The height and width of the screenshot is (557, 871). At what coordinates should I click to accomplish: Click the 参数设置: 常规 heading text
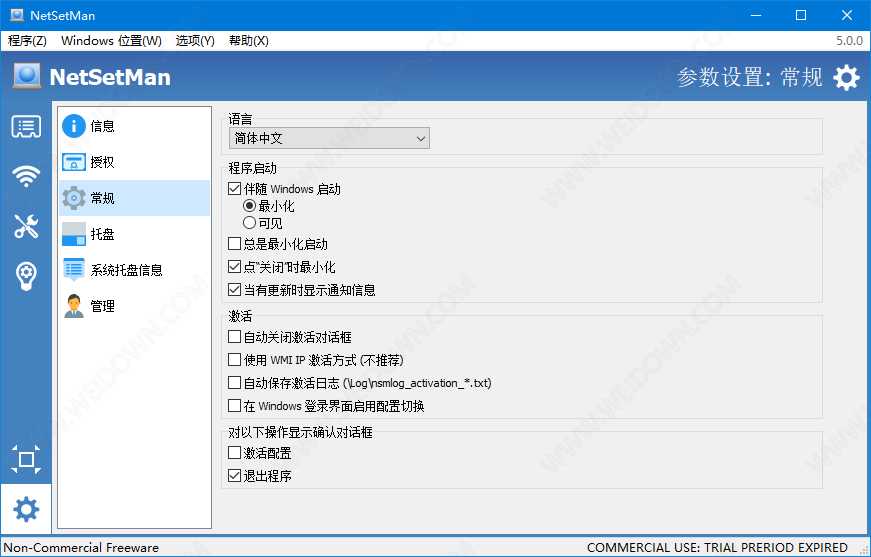tap(749, 77)
